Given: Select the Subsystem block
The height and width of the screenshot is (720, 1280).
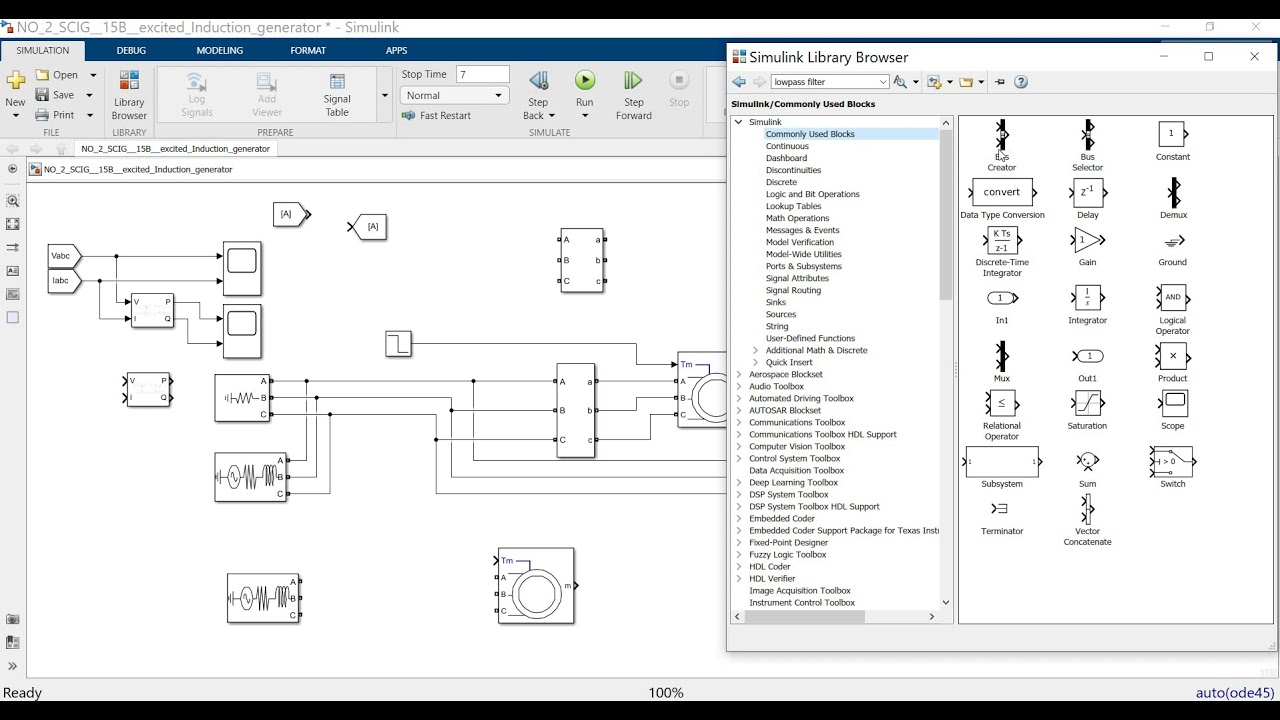Looking at the screenshot, I should point(1002,461).
